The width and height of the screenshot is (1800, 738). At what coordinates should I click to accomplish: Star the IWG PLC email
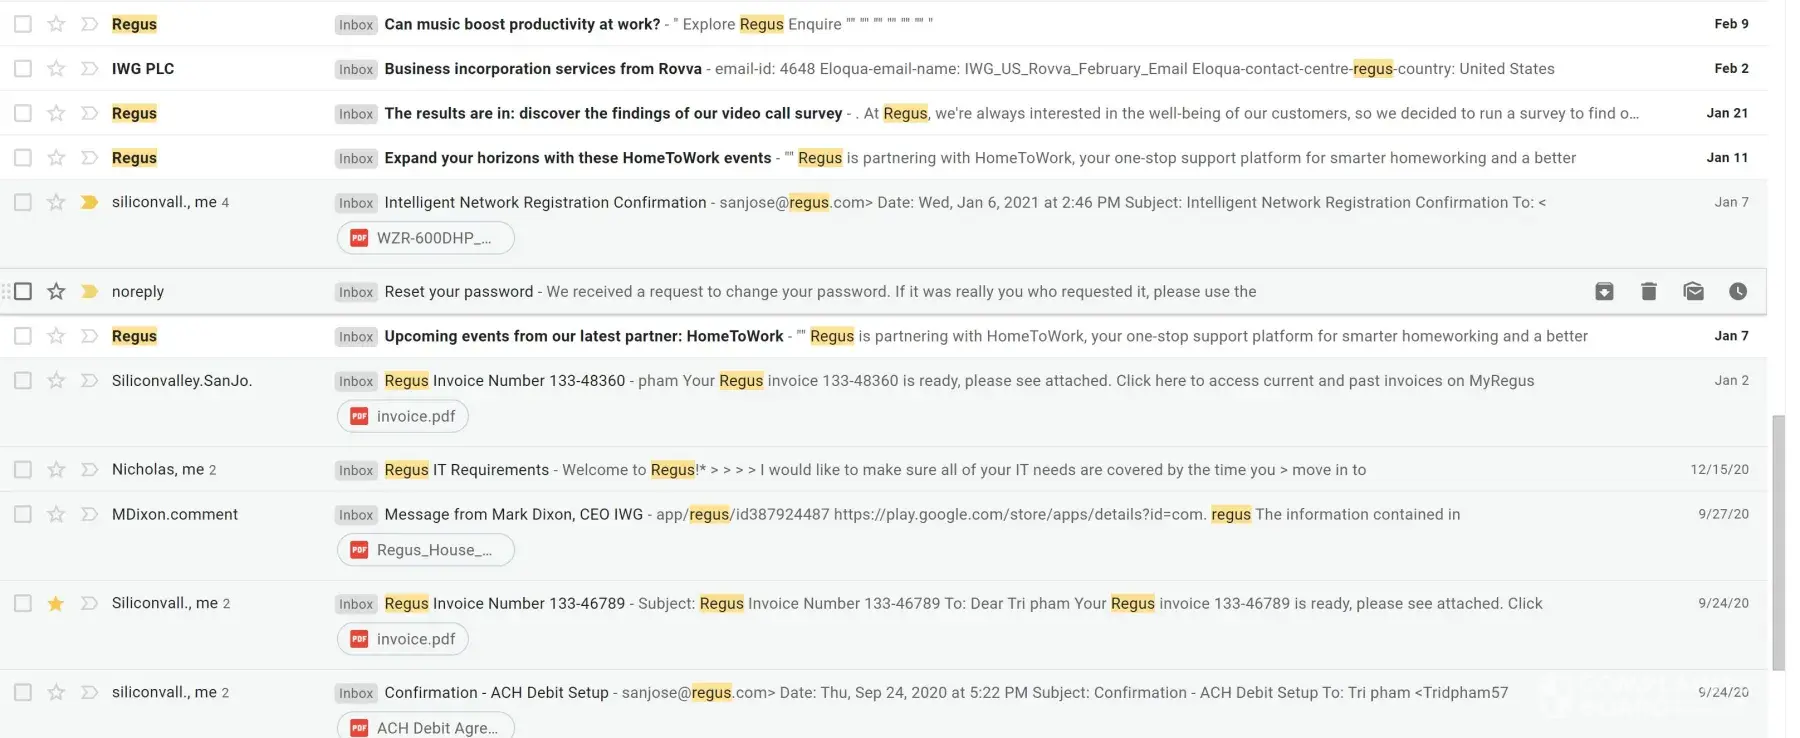coord(56,69)
